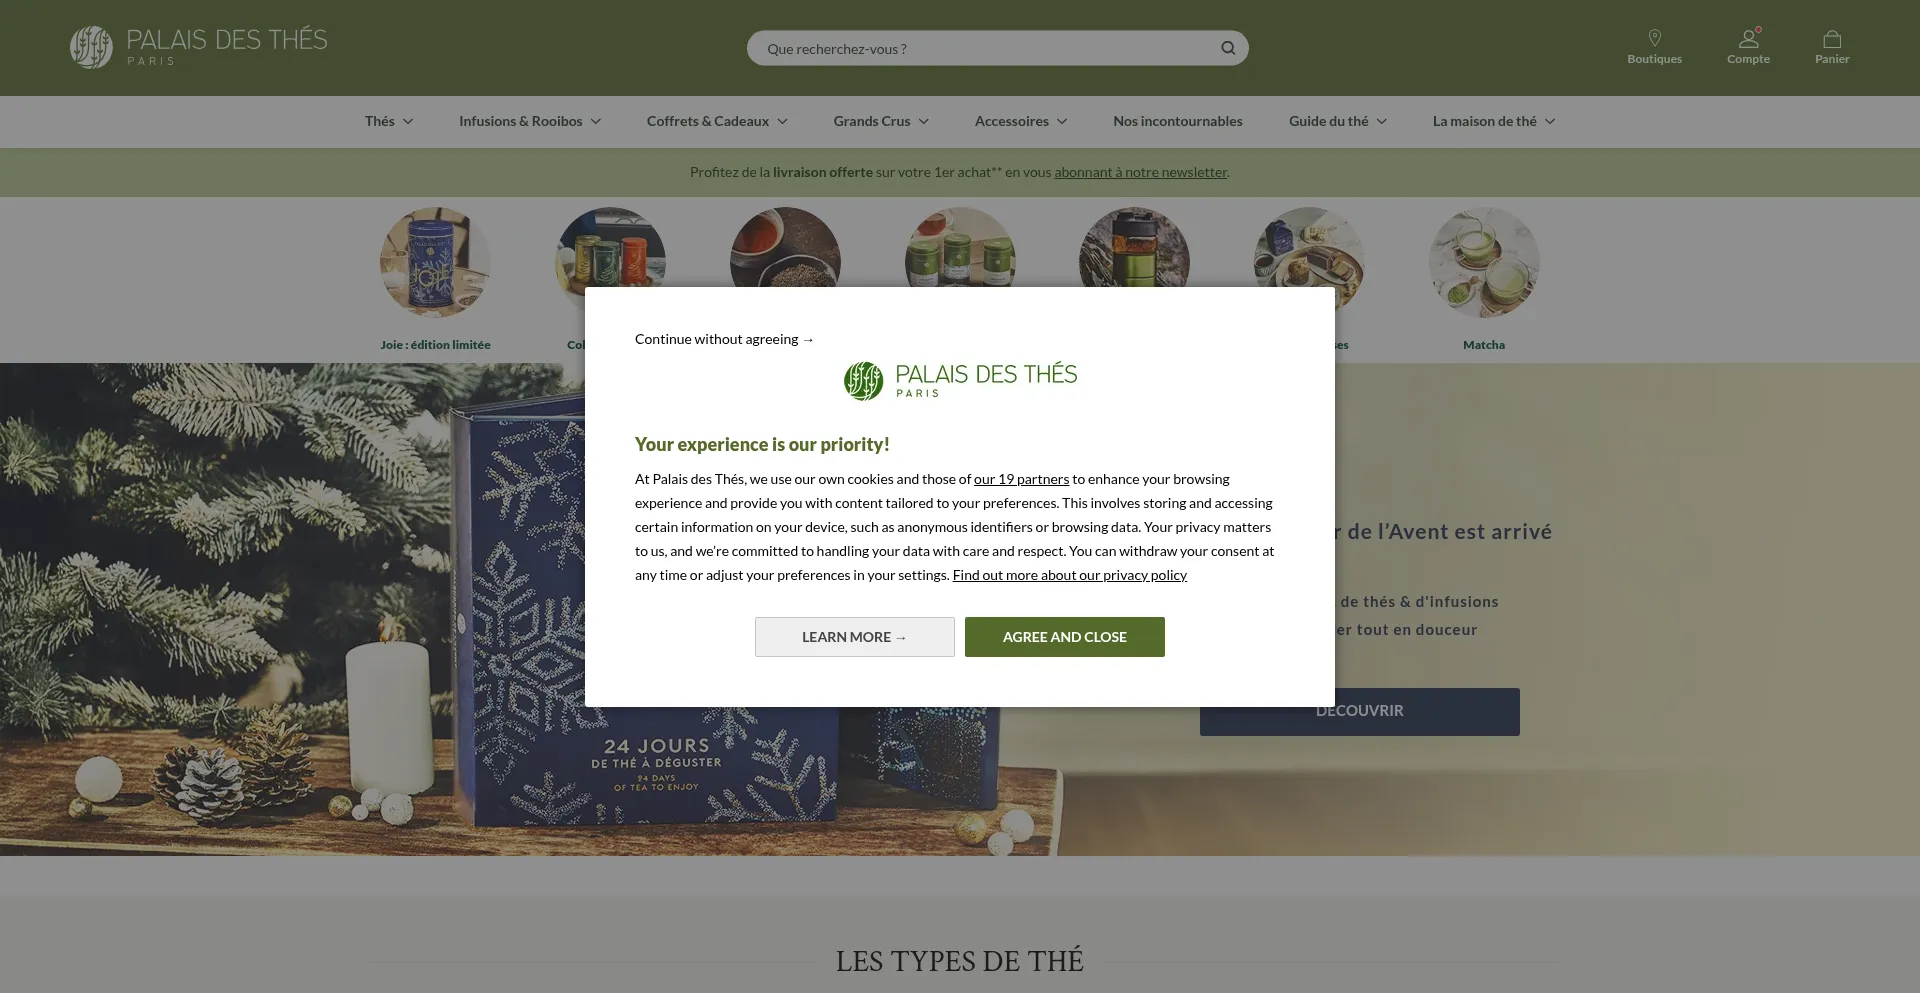Focus the Que recherchez-vous search field
The height and width of the screenshot is (993, 1920).
(x=985, y=48)
